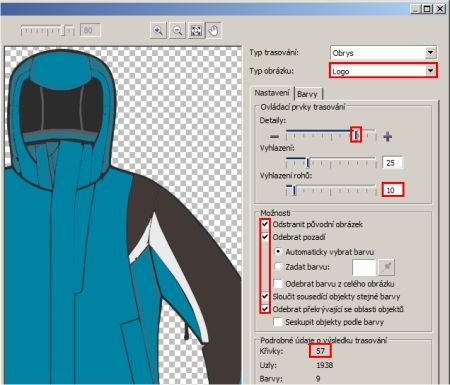The height and width of the screenshot is (385, 450).
Task: Click the Vyhlazení value field showing 25
Action: (393, 163)
